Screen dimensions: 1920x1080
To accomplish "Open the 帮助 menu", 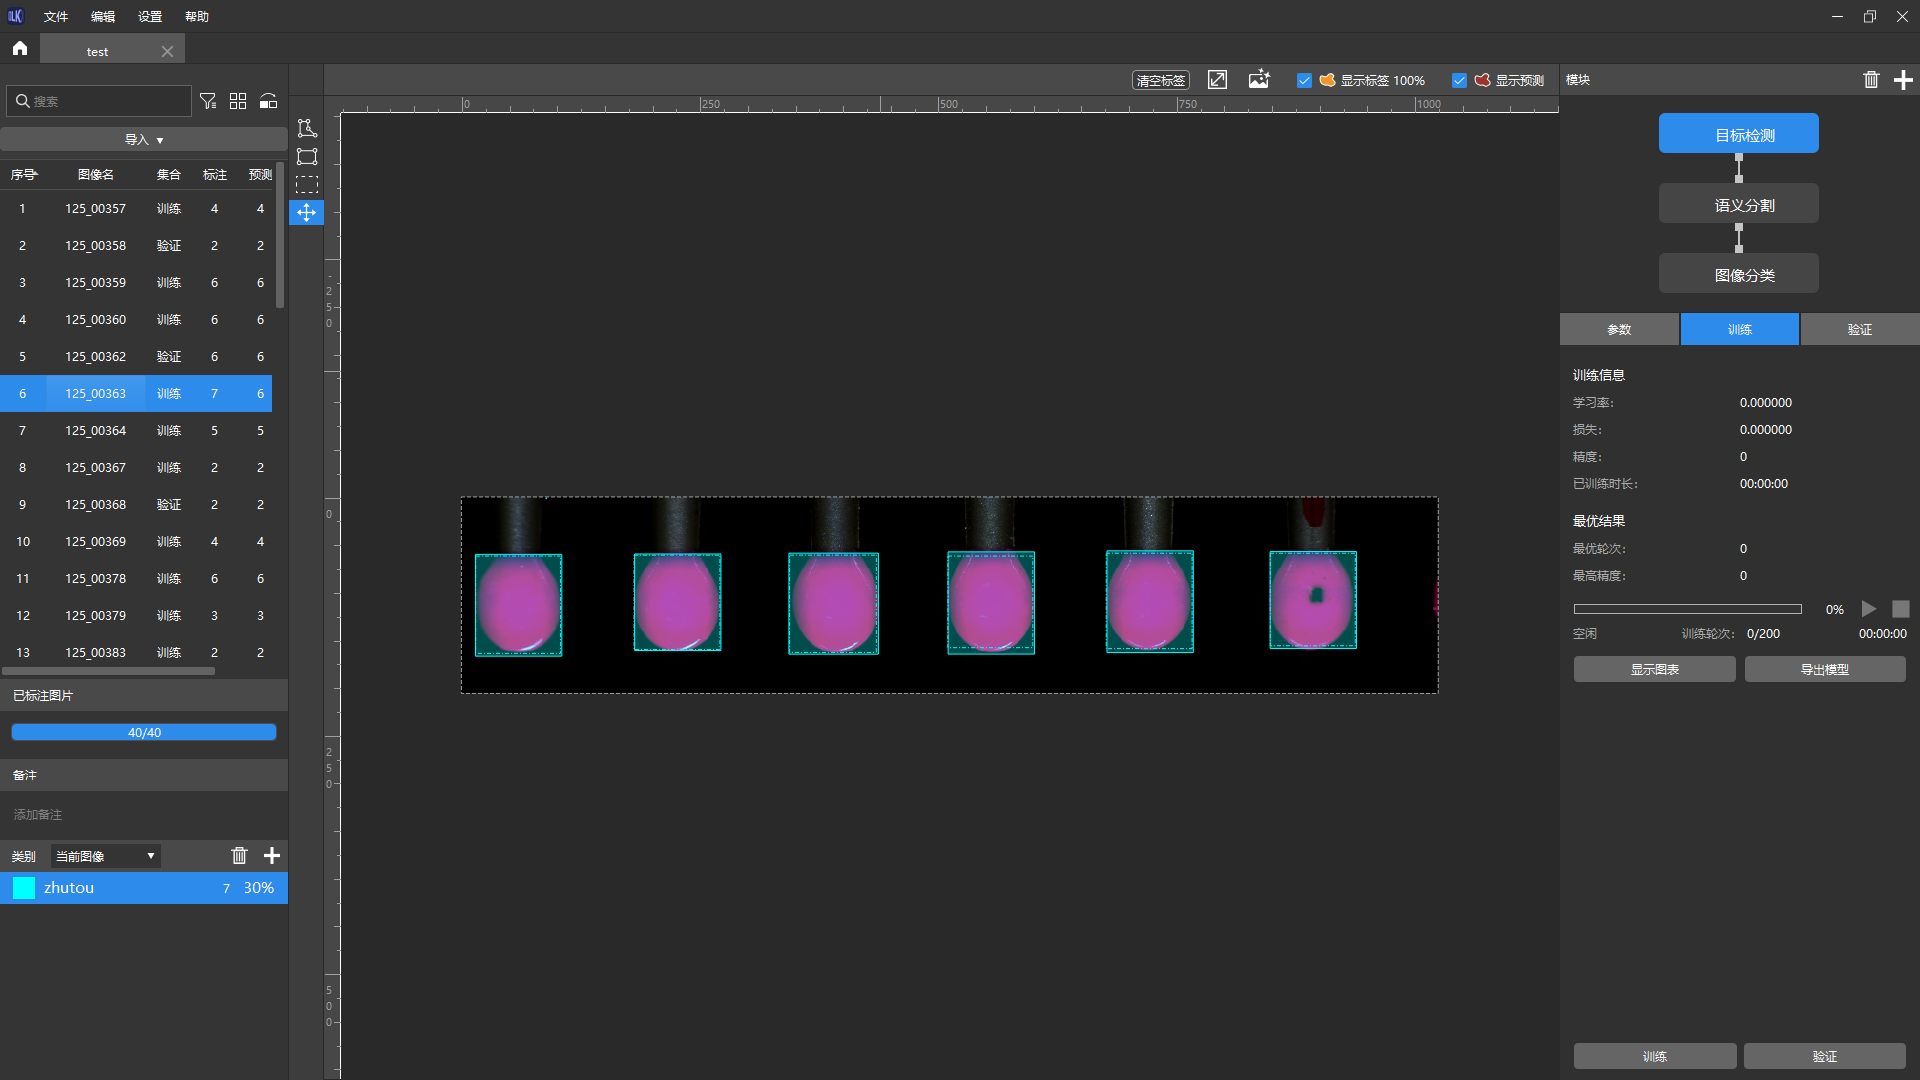I will [x=197, y=16].
